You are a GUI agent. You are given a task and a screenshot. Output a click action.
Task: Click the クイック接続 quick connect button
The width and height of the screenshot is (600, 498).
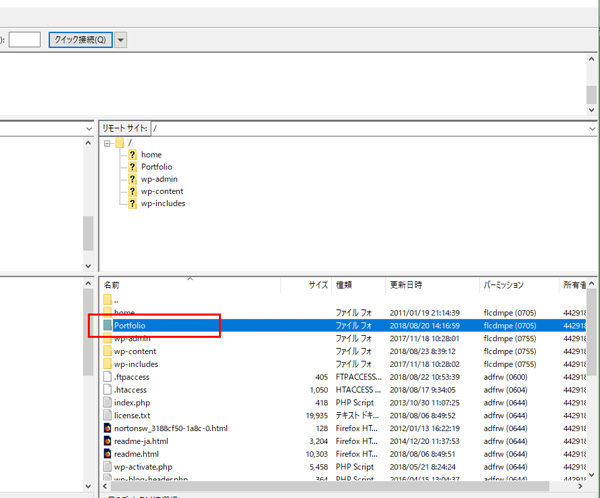(x=80, y=40)
